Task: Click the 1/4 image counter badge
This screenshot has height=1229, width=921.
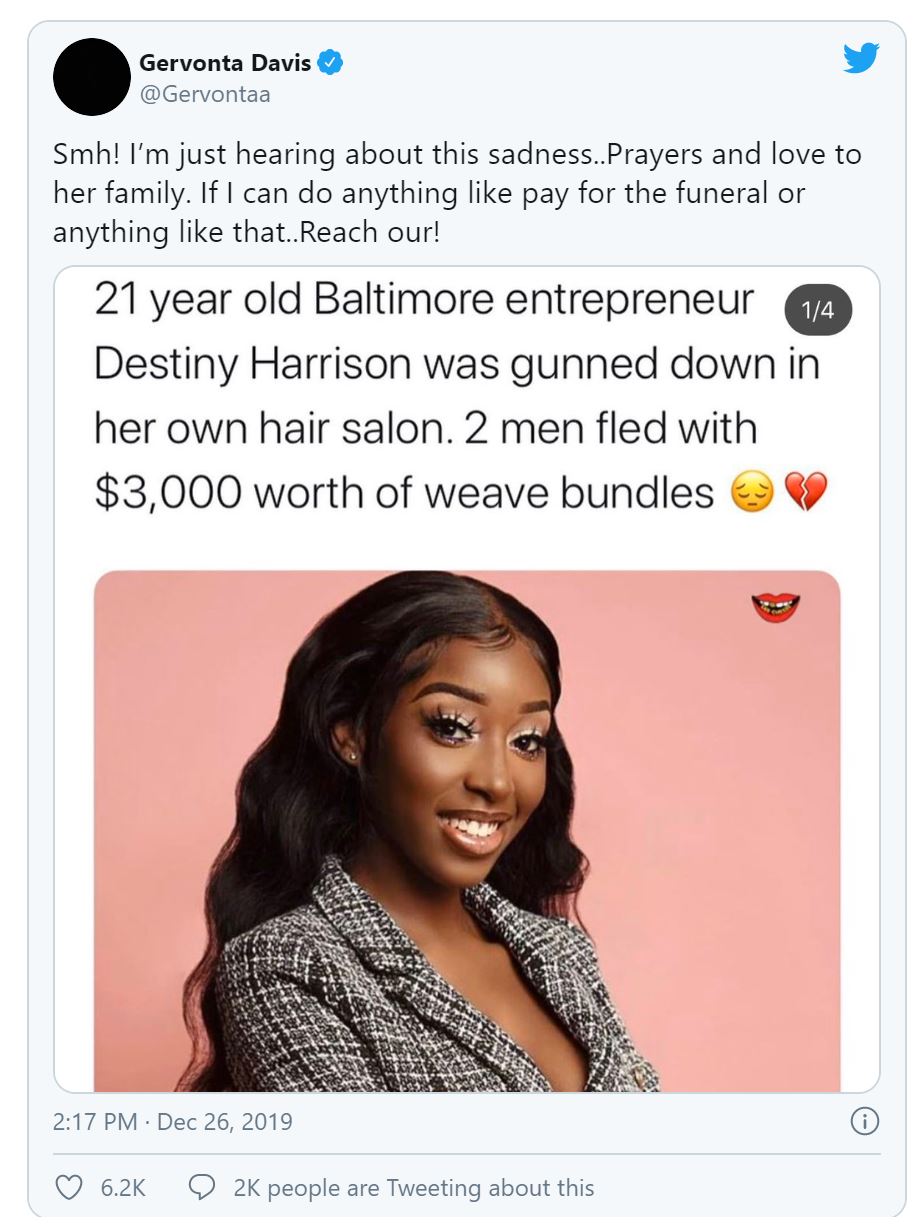Action: (819, 311)
